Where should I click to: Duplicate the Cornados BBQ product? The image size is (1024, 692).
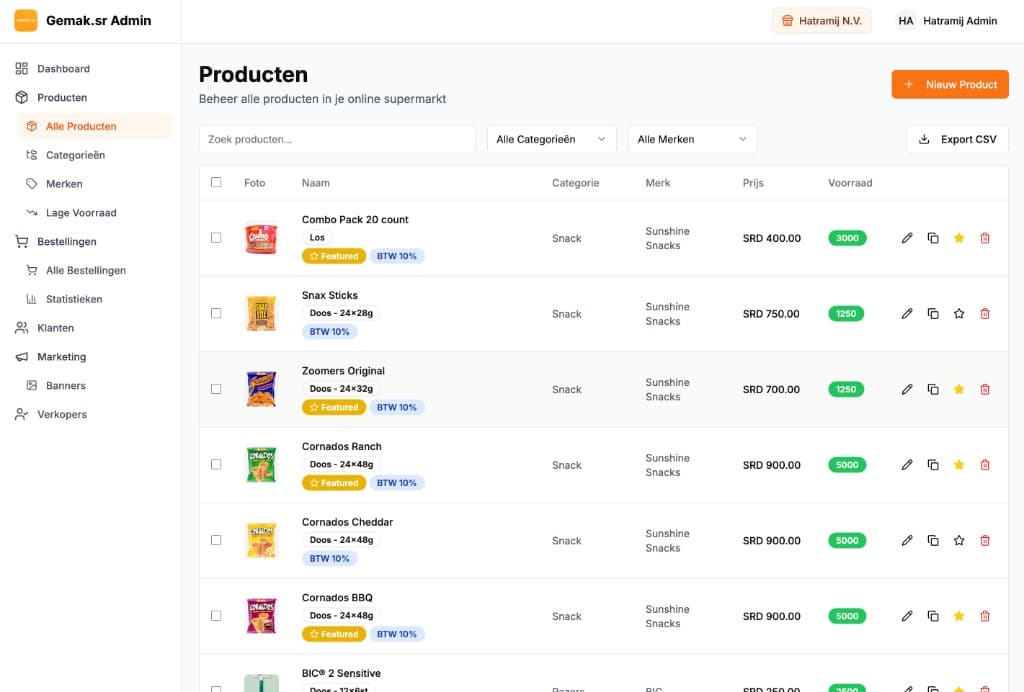coord(933,616)
